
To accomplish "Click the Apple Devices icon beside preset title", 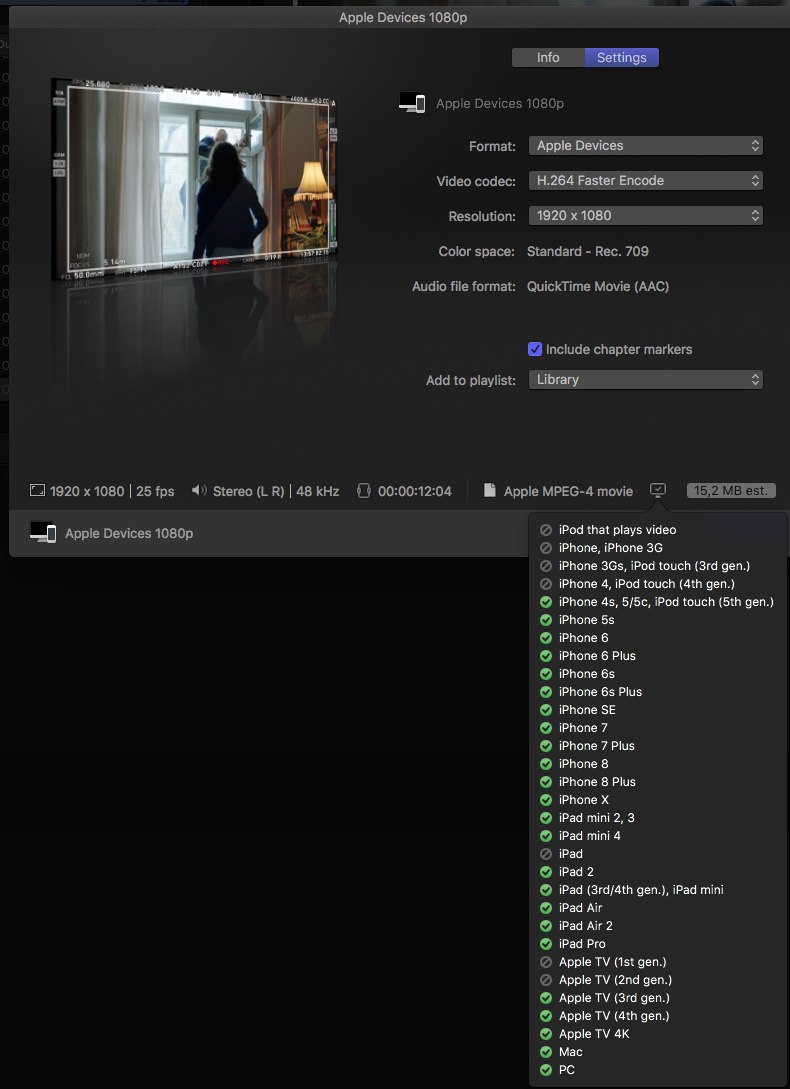I will pyautogui.click(x=412, y=103).
